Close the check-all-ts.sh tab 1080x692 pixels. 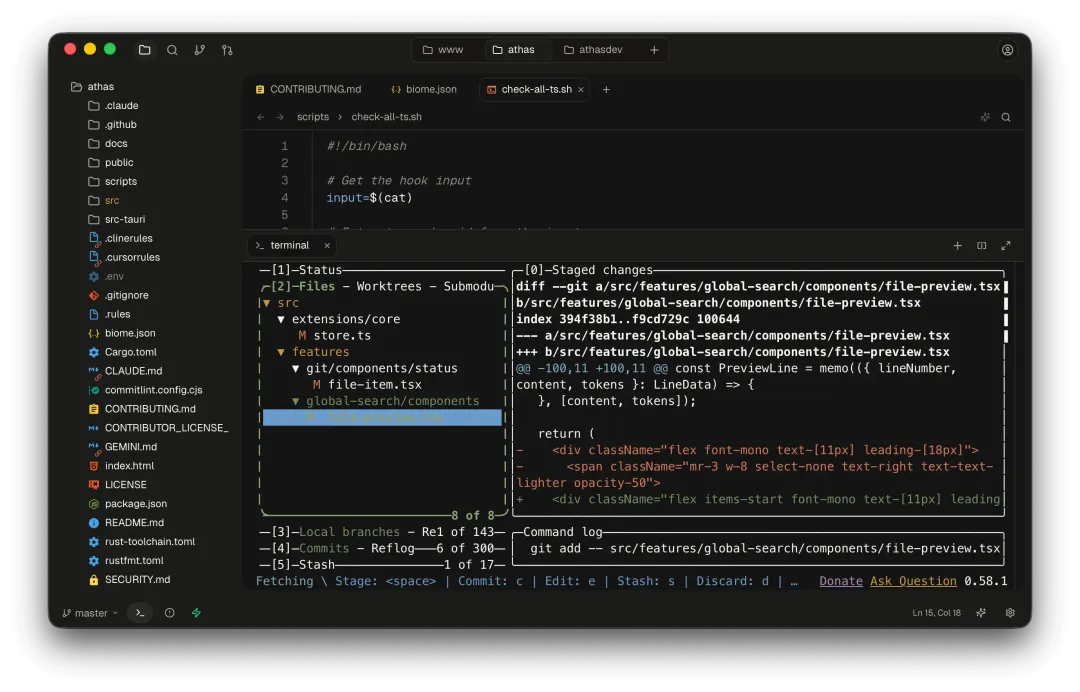581,89
